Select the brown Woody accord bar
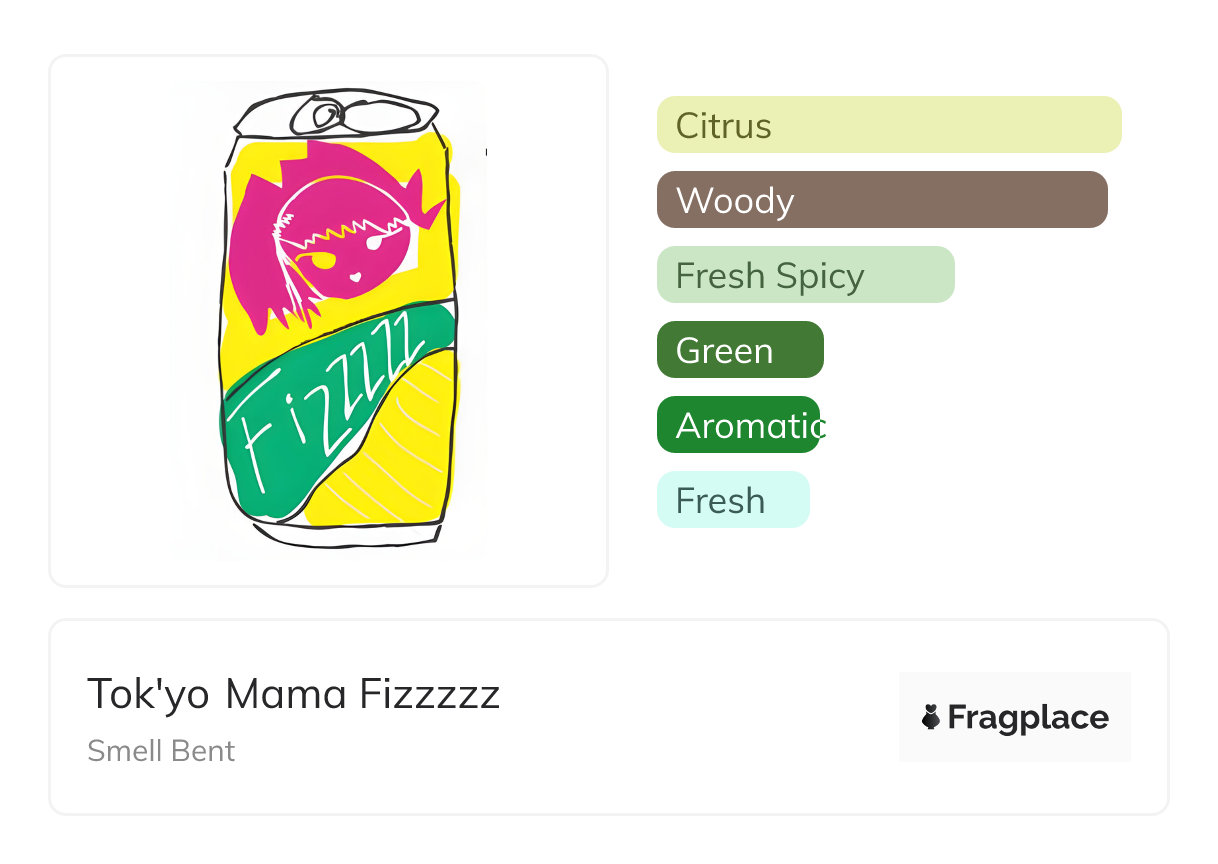1218x864 pixels. pyautogui.click(x=881, y=200)
